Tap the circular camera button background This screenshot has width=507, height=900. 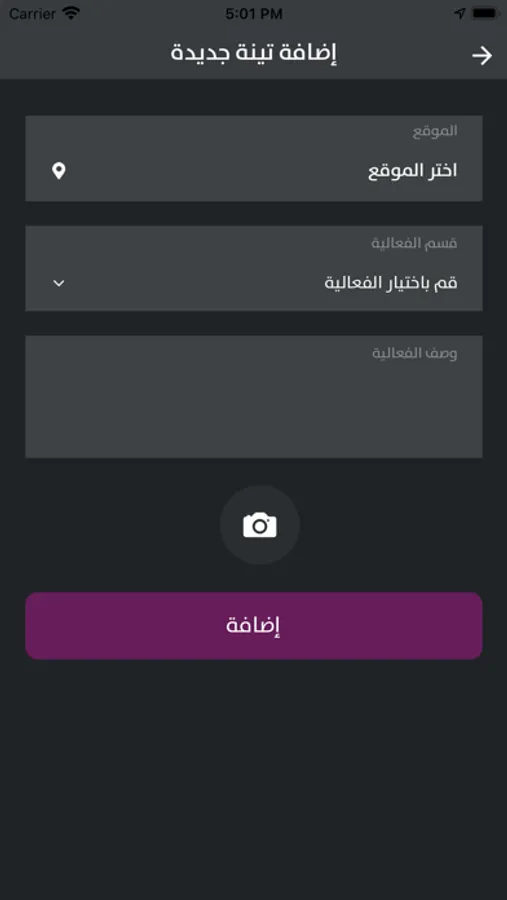tap(260, 525)
